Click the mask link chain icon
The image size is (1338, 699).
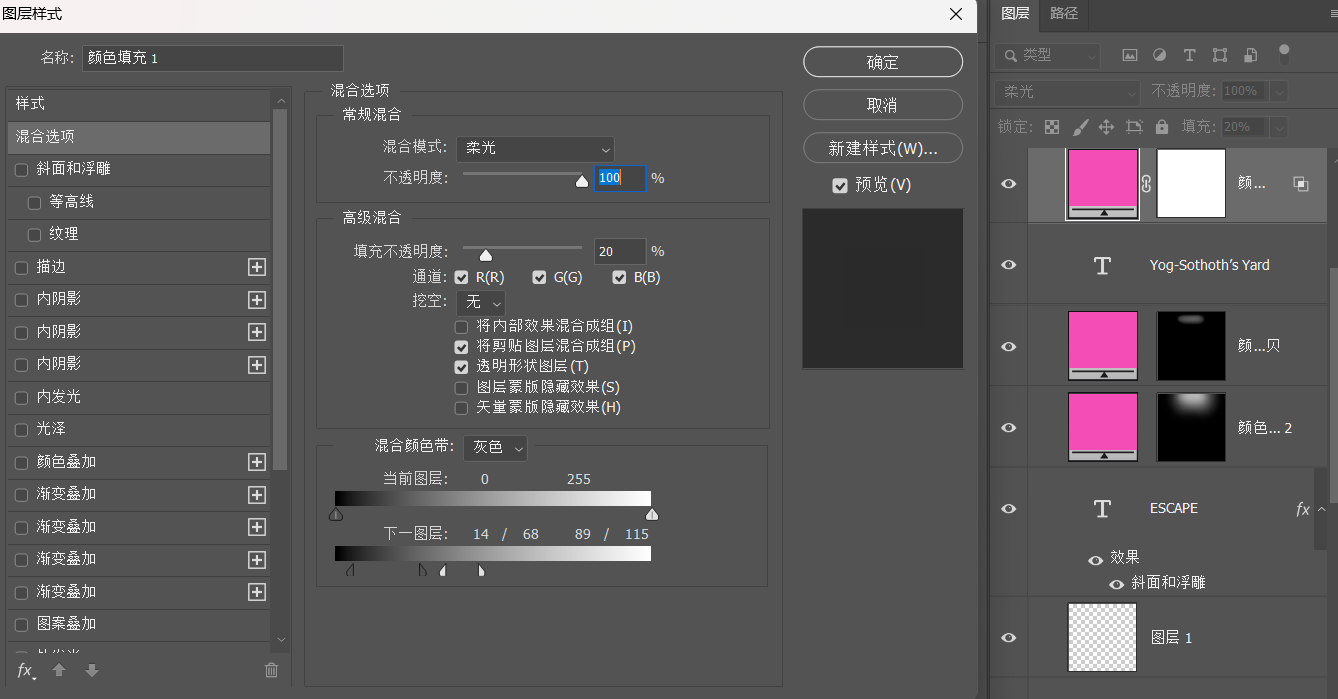(x=1147, y=184)
